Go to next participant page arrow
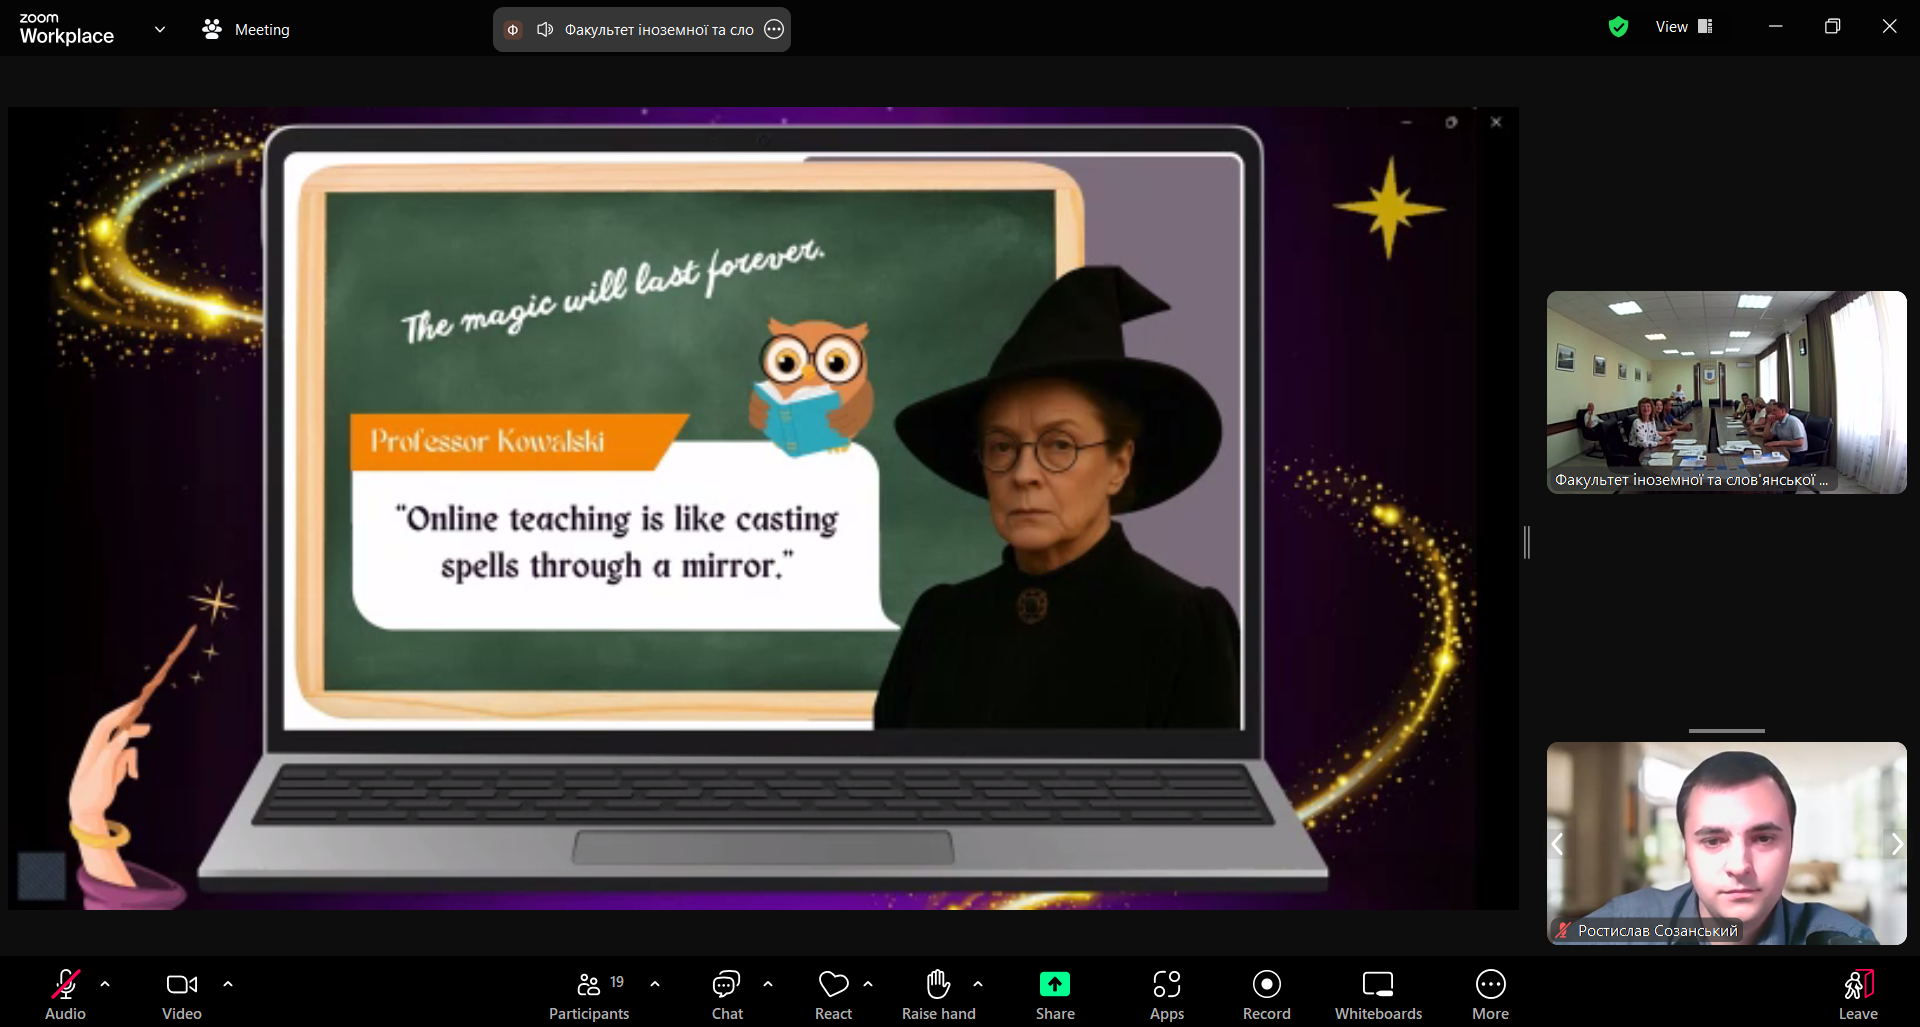Viewport: 1920px width, 1027px height. (x=1897, y=844)
